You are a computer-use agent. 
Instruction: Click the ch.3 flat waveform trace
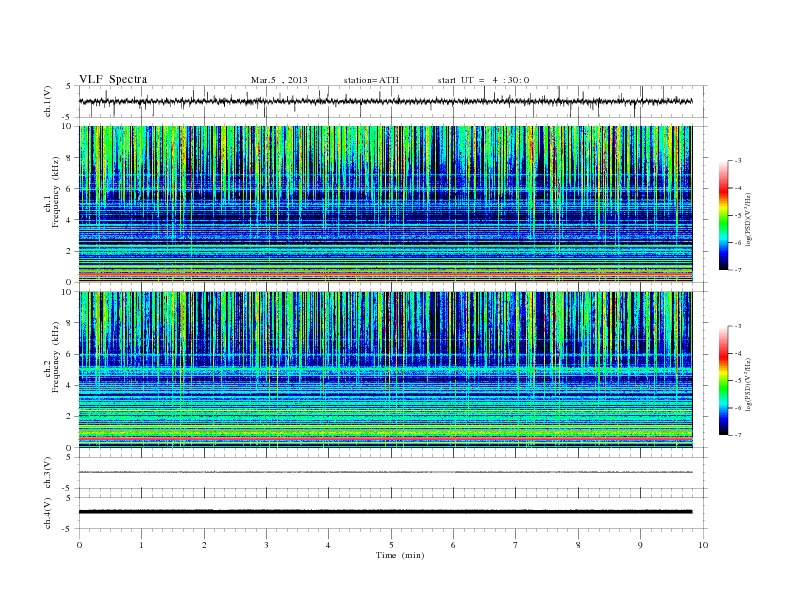pyautogui.click(x=385, y=472)
